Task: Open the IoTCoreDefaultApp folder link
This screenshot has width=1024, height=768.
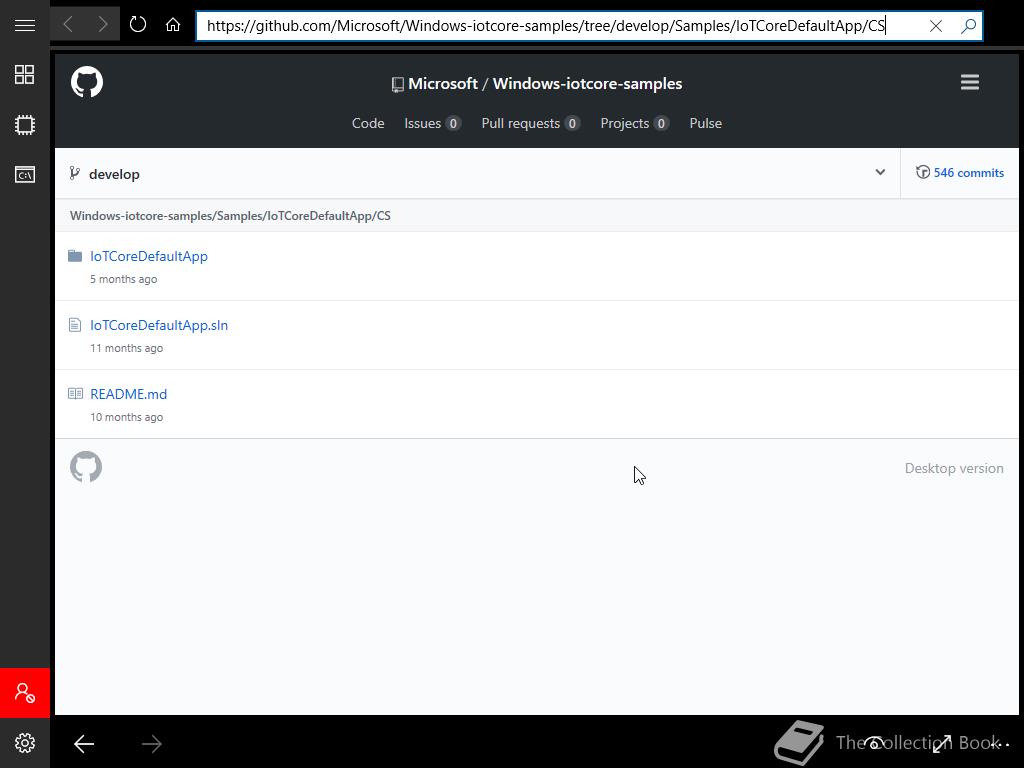Action: 149,256
